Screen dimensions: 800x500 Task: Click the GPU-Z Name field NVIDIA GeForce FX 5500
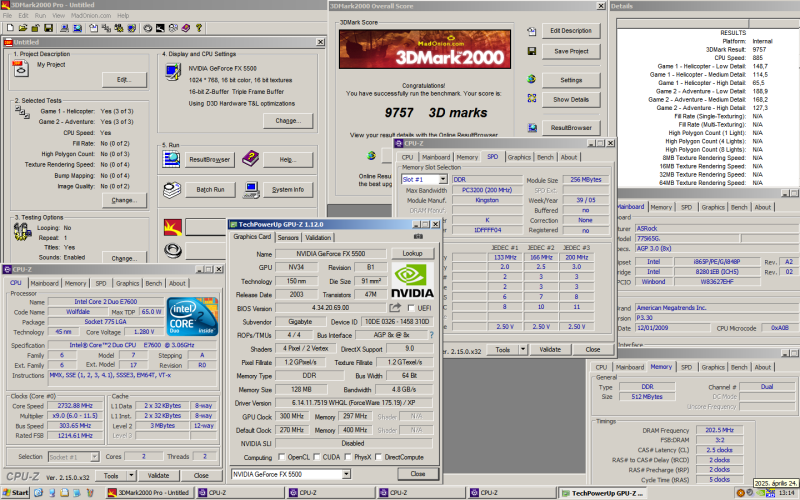[x=331, y=254]
